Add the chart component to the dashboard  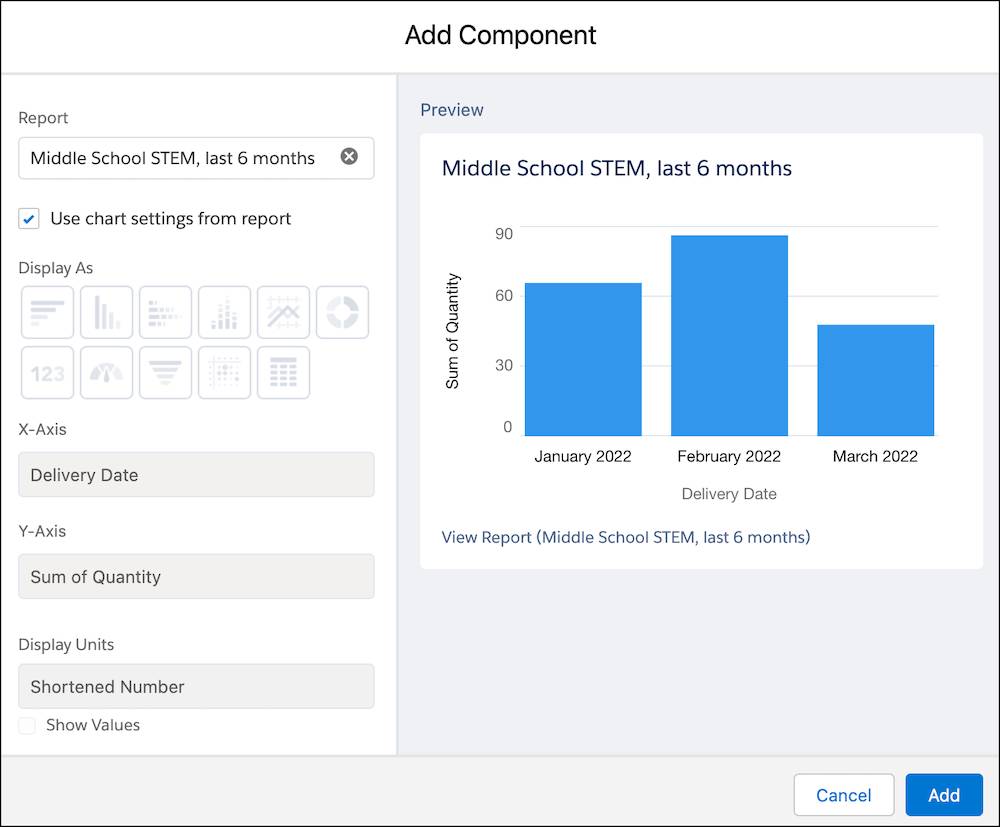click(x=943, y=795)
